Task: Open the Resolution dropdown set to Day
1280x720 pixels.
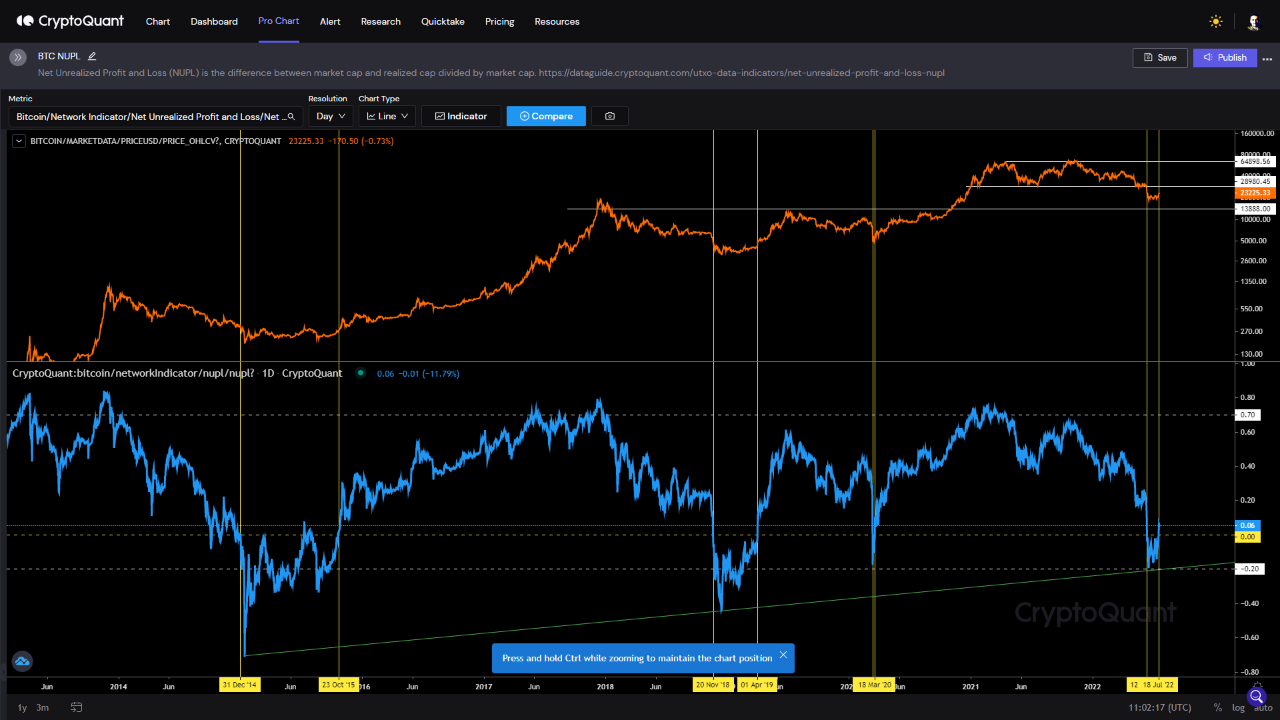Action: (331, 115)
